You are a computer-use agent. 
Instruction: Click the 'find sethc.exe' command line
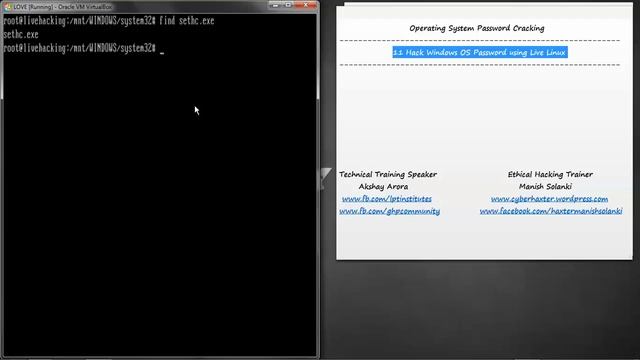109,21
